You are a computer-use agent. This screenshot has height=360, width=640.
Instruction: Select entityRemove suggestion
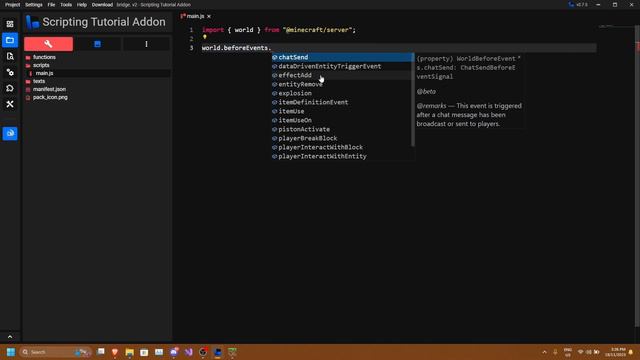pyautogui.click(x=342, y=84)
